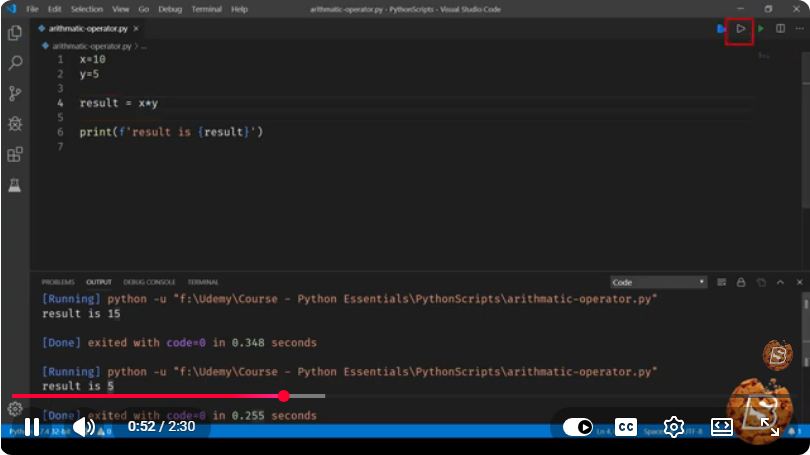
Task: Open the Code output channel dropdown
Action: (x=658, y=282)
